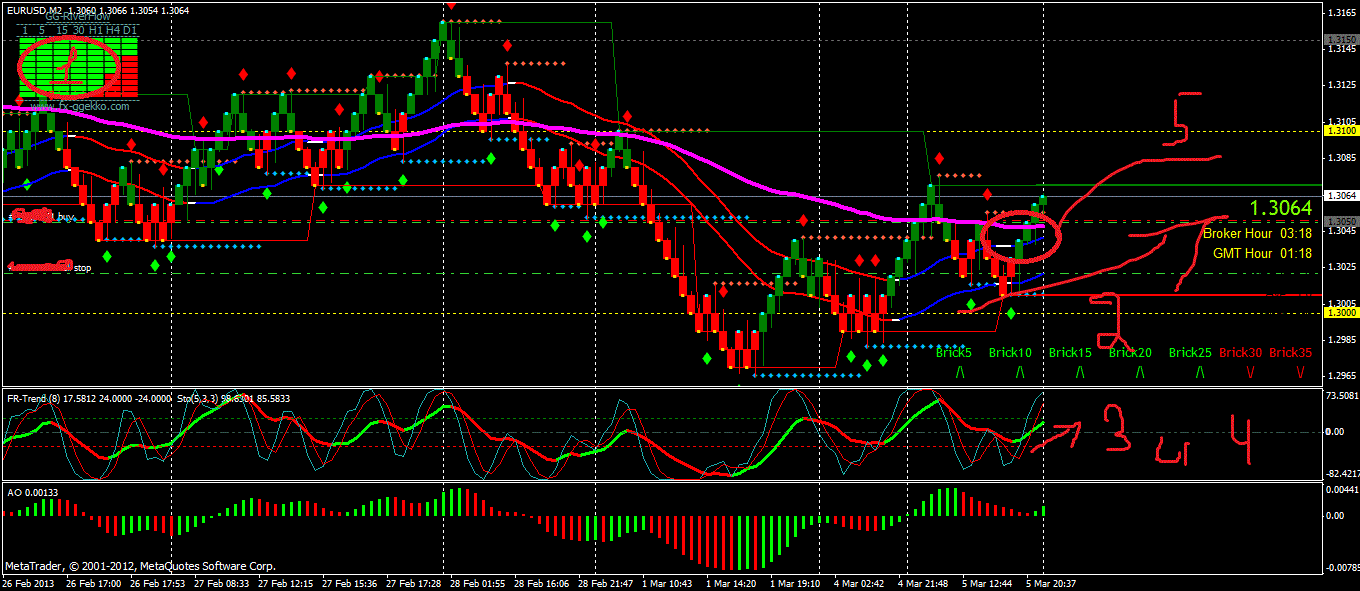Click the Brick15 label
1360x591 pixels.
(1070, 352)
